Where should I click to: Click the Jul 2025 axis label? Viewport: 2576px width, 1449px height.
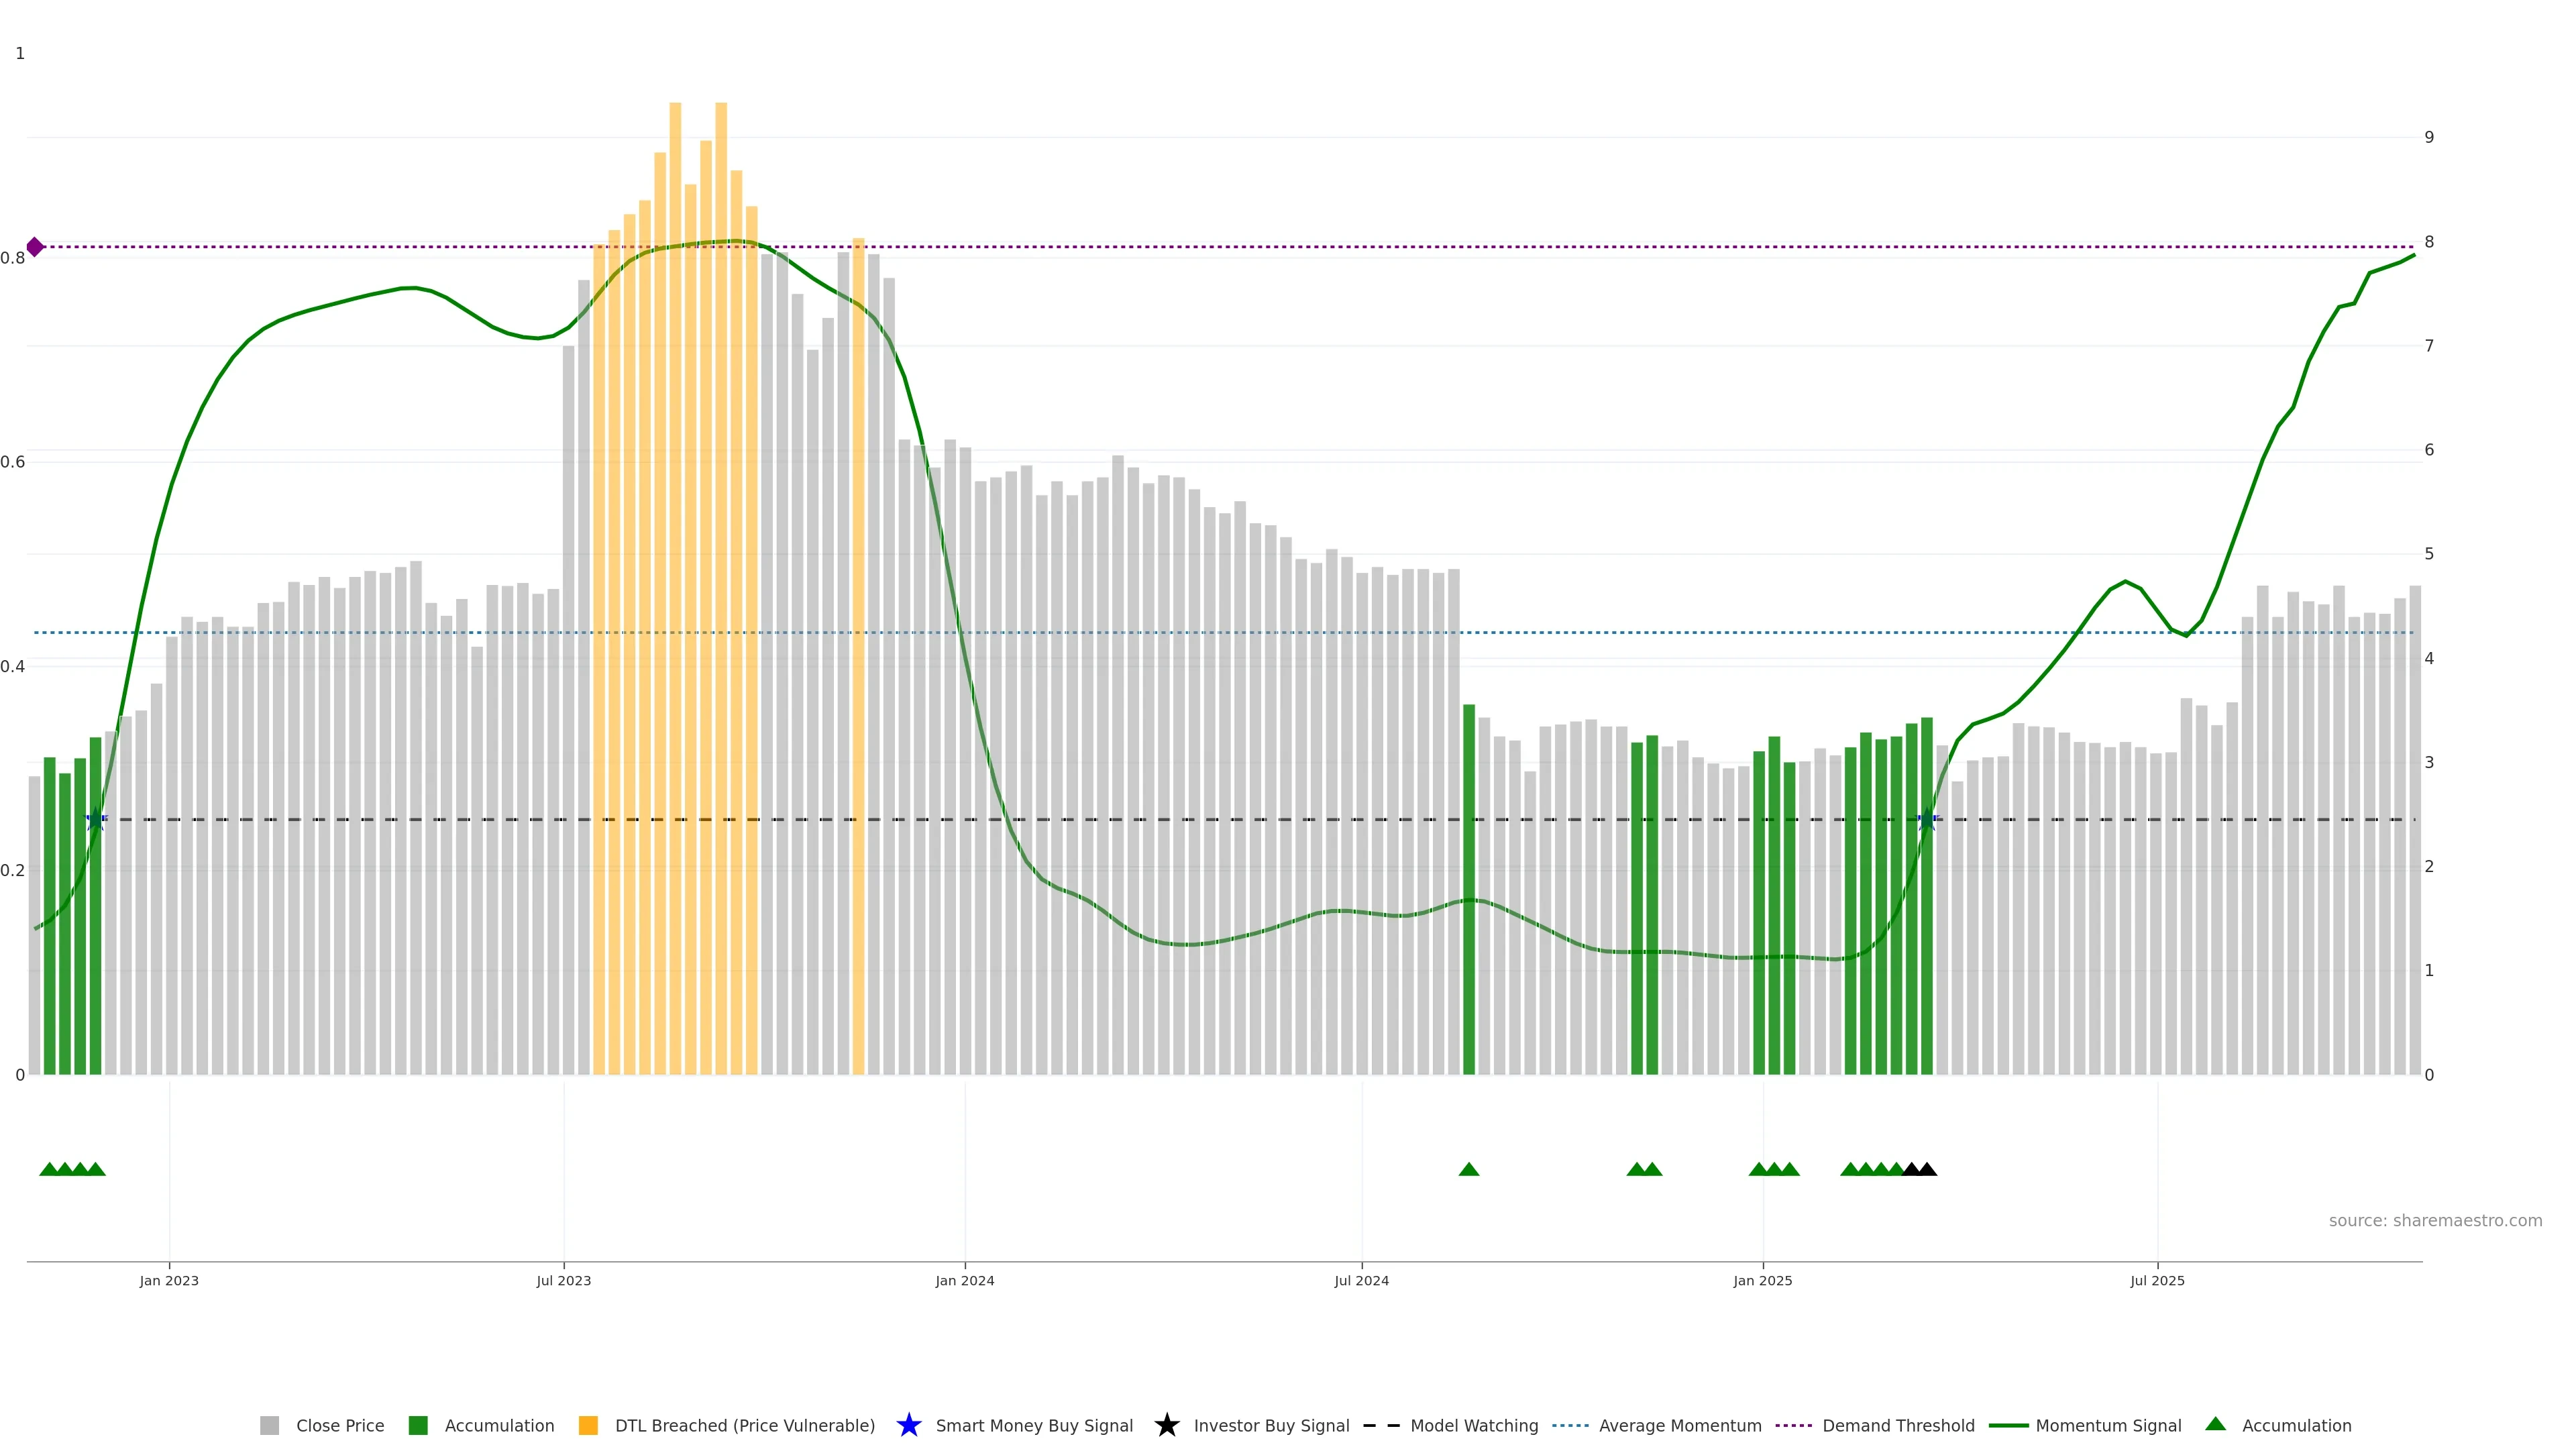click(x=2157, y=1280)
